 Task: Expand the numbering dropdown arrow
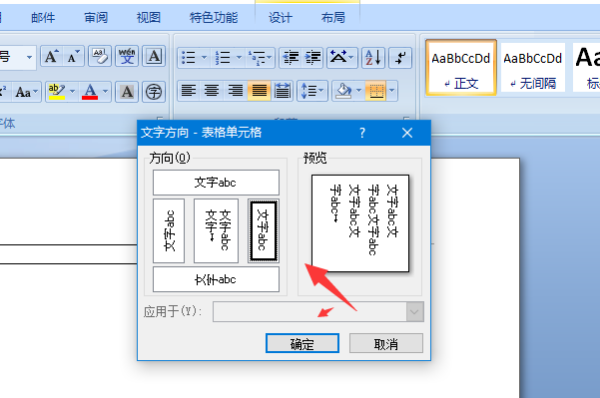click(x=239, y=58)
